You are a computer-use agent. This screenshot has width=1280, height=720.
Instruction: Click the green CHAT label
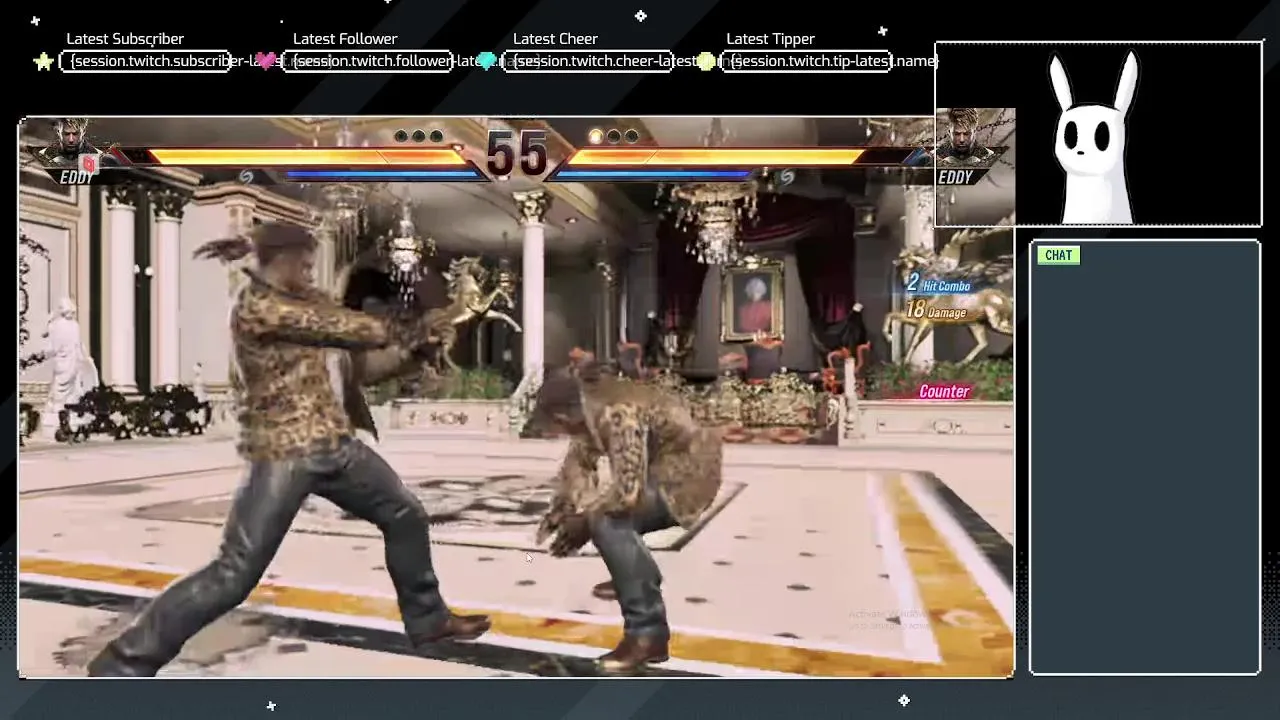(1058, 255)
